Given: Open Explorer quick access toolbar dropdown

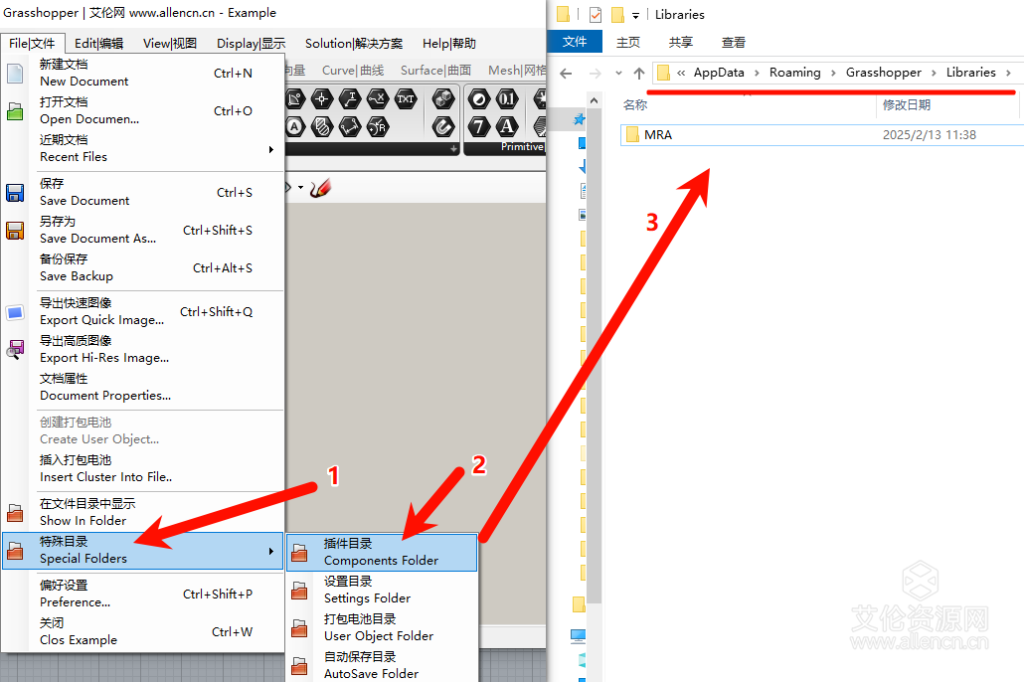Looking at the screenshot, I should point(635,15).
